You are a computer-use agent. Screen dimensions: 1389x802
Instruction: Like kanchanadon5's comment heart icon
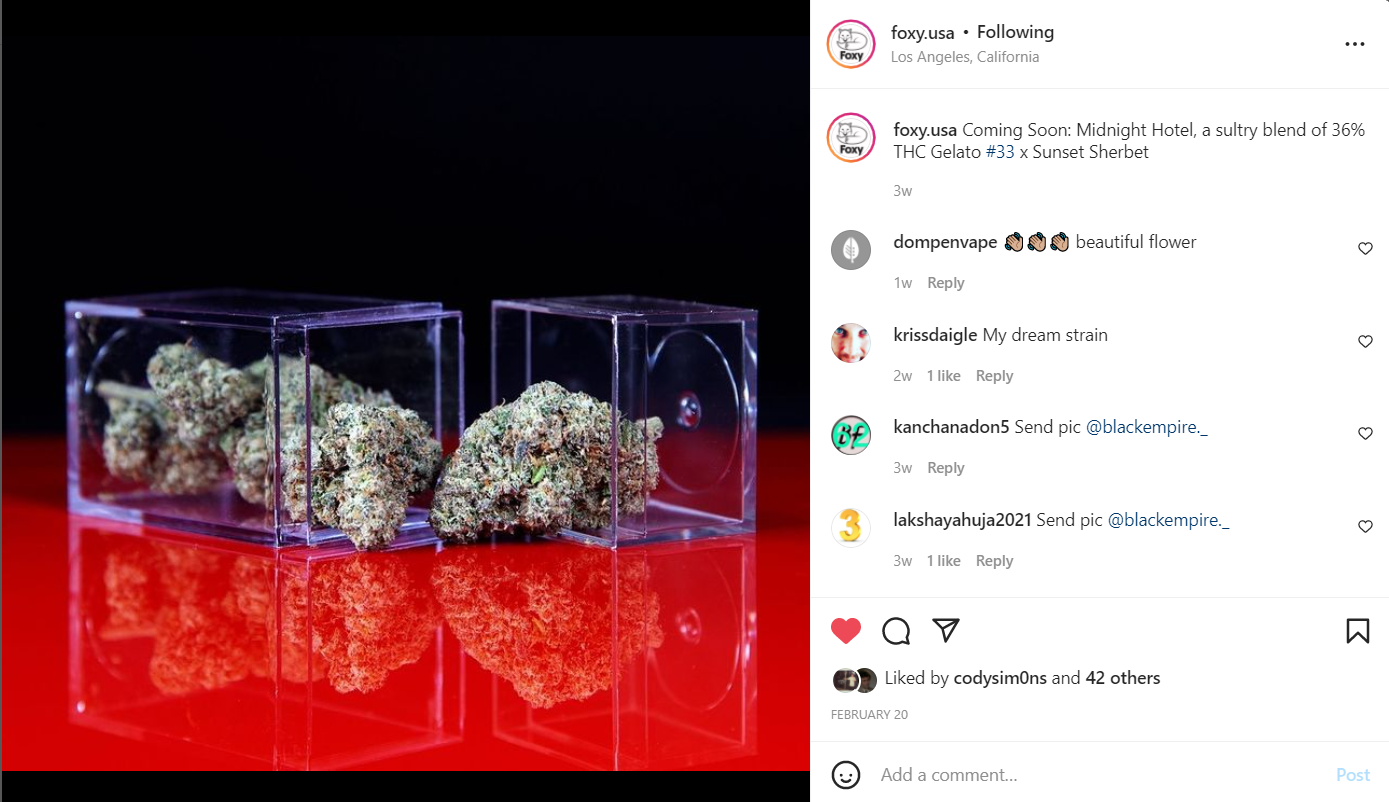coord(1365,433)
